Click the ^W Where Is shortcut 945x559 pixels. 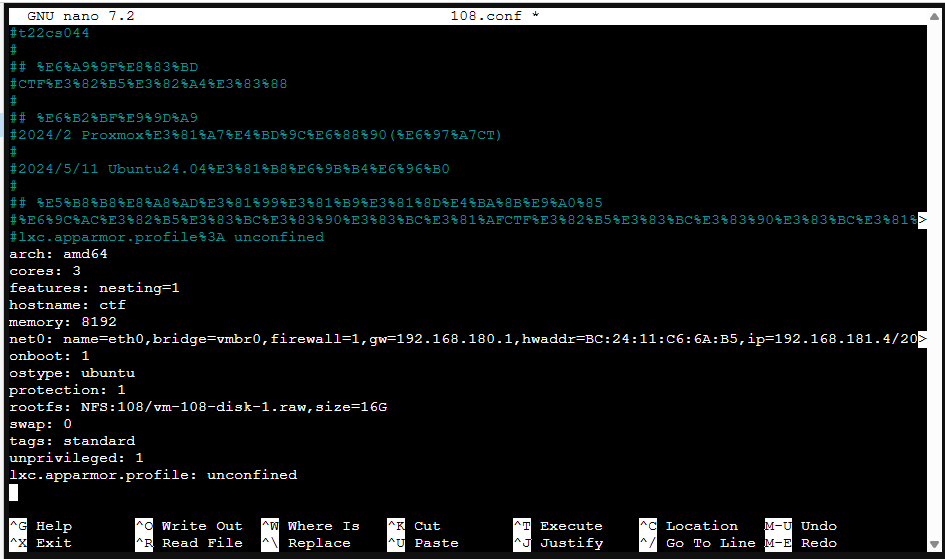(310, 526)
